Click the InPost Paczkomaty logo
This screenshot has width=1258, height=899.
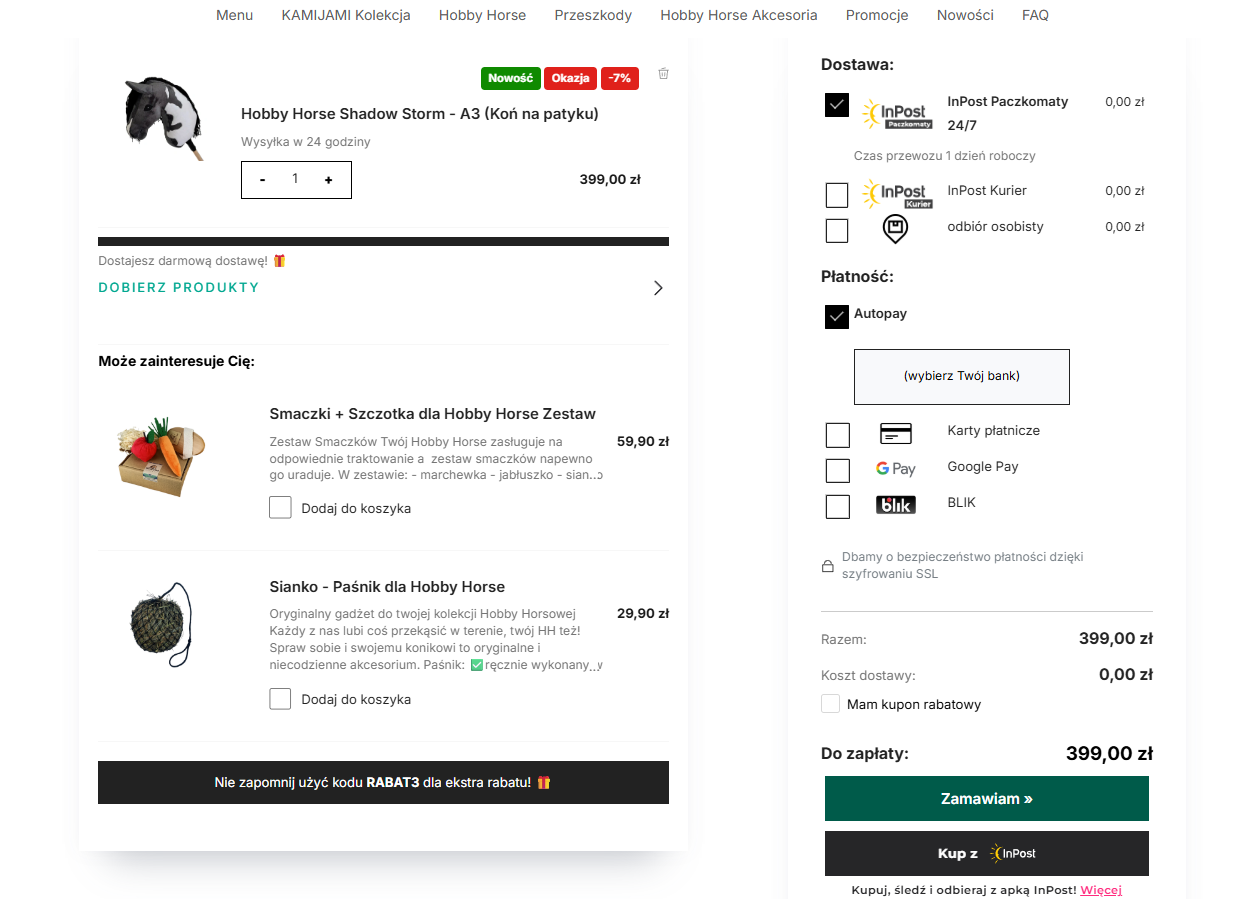pos(897,114)
